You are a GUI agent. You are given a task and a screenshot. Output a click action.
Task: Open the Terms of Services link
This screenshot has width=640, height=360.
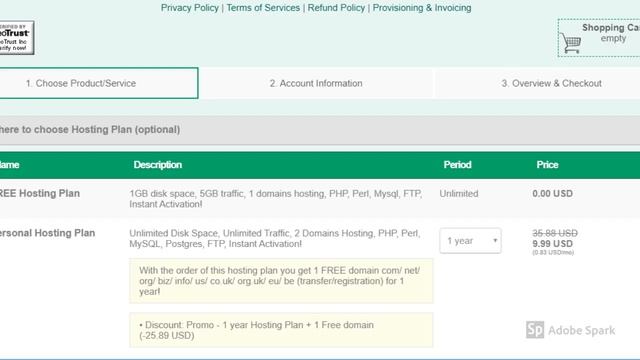[263, 8]
